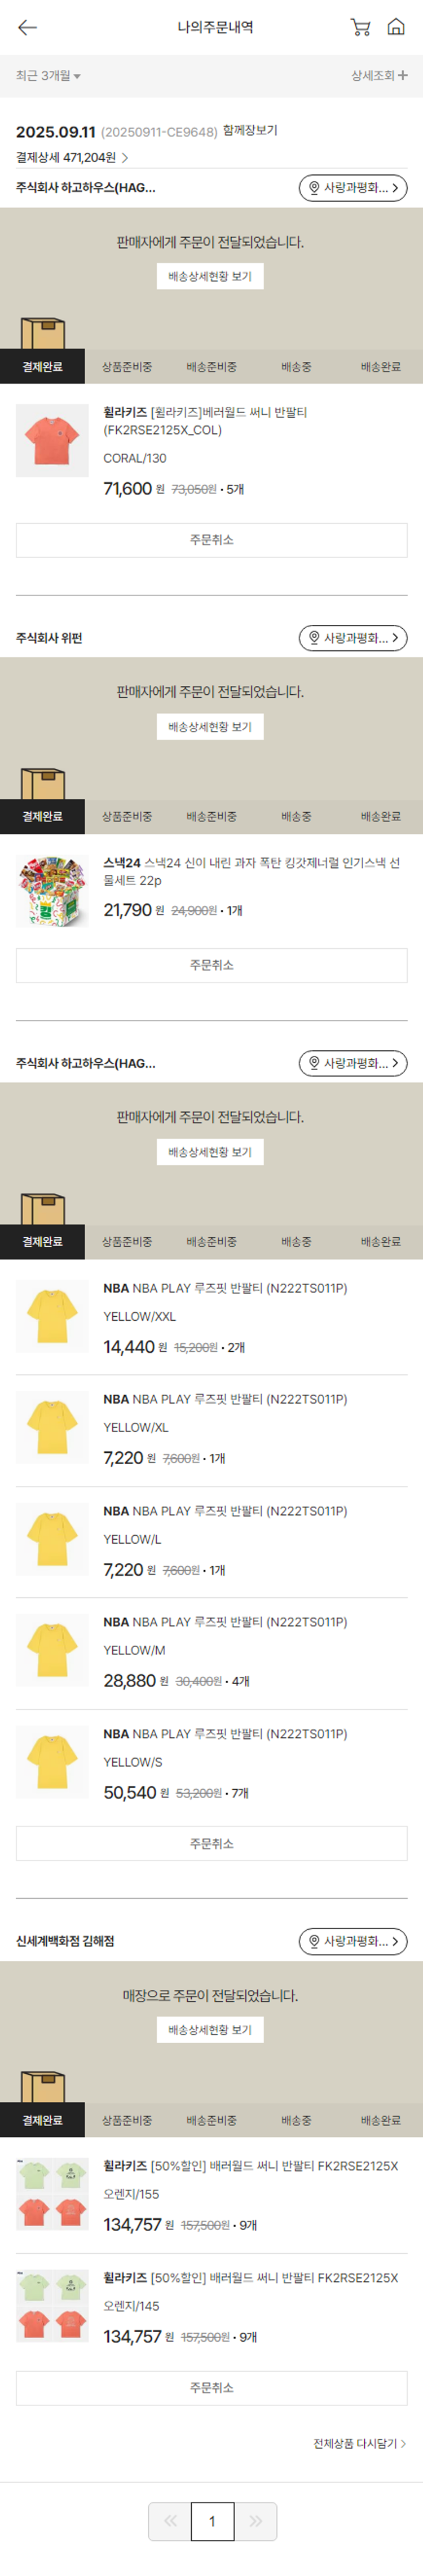Viewport: 423px width, 2576px height.
Task: Open 결제상세 471,204원 details
Action: (72, 157)
